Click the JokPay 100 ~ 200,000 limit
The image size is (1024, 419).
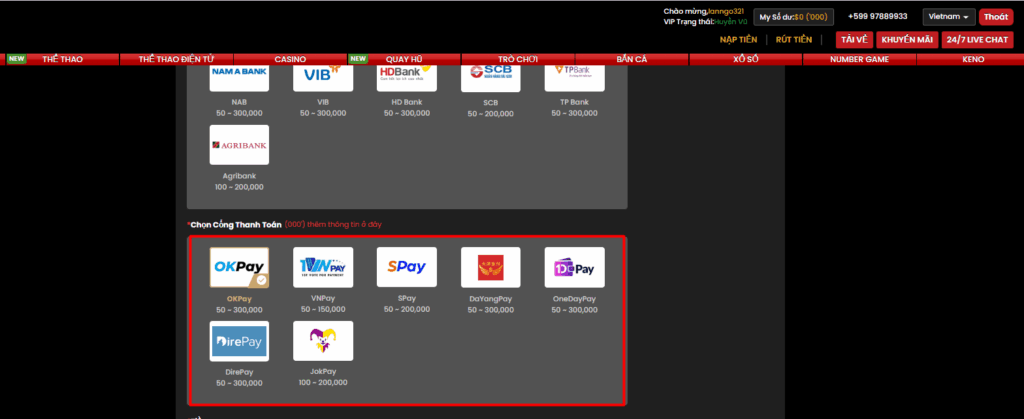pyautogui.click(x=323, y=382)
